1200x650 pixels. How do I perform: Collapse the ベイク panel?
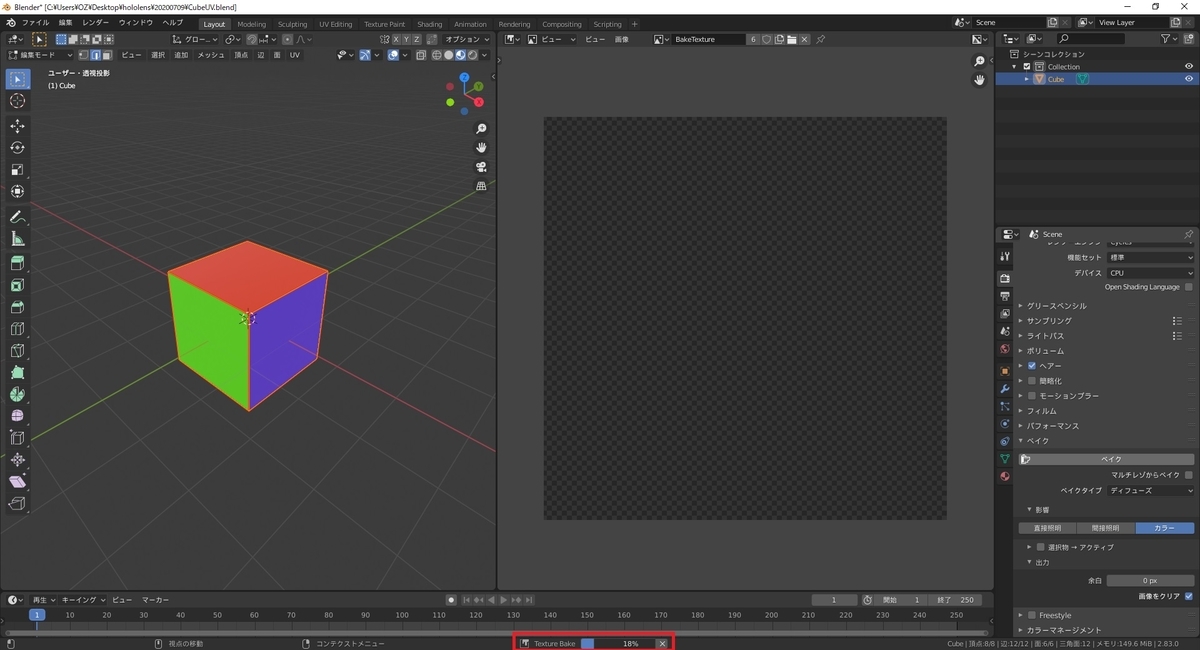coord(1037,441)
